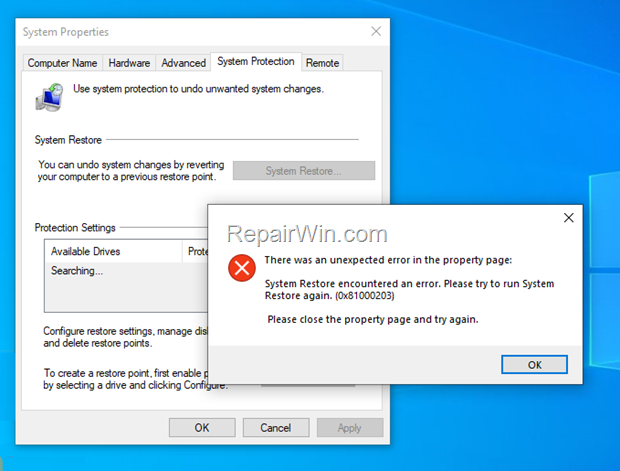
Task: Click 'Please close the property page' text
Action: pyautogui.click(x=373, y=319)
